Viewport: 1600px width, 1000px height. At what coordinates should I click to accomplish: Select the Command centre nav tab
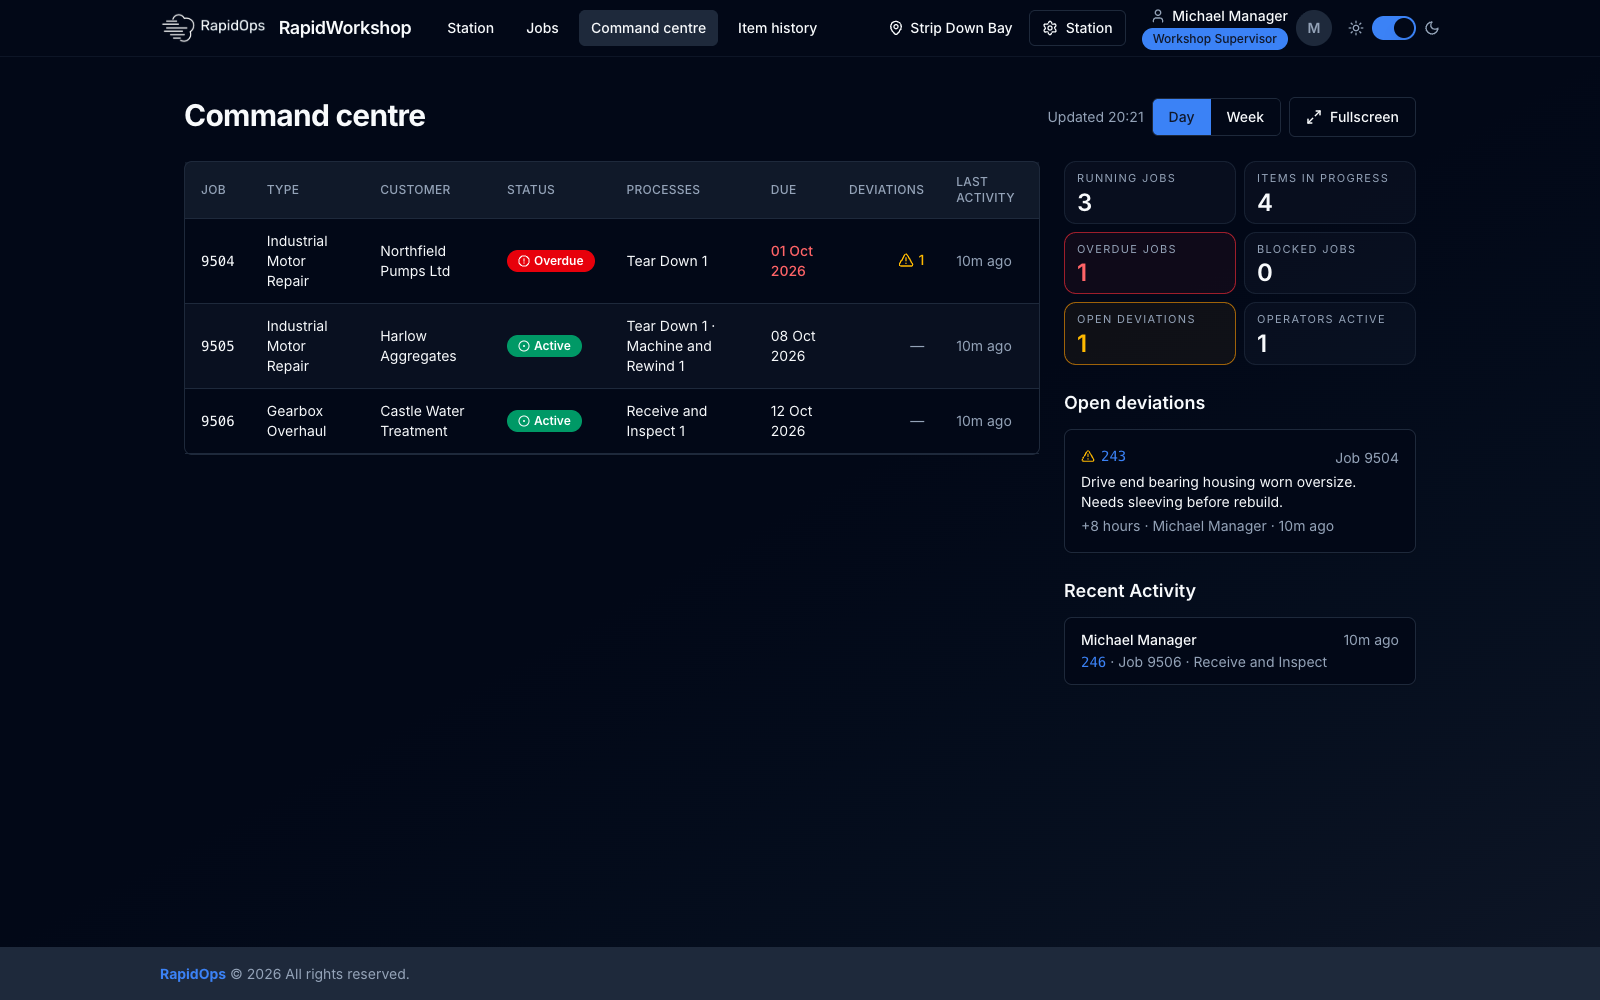pos(648,28)
